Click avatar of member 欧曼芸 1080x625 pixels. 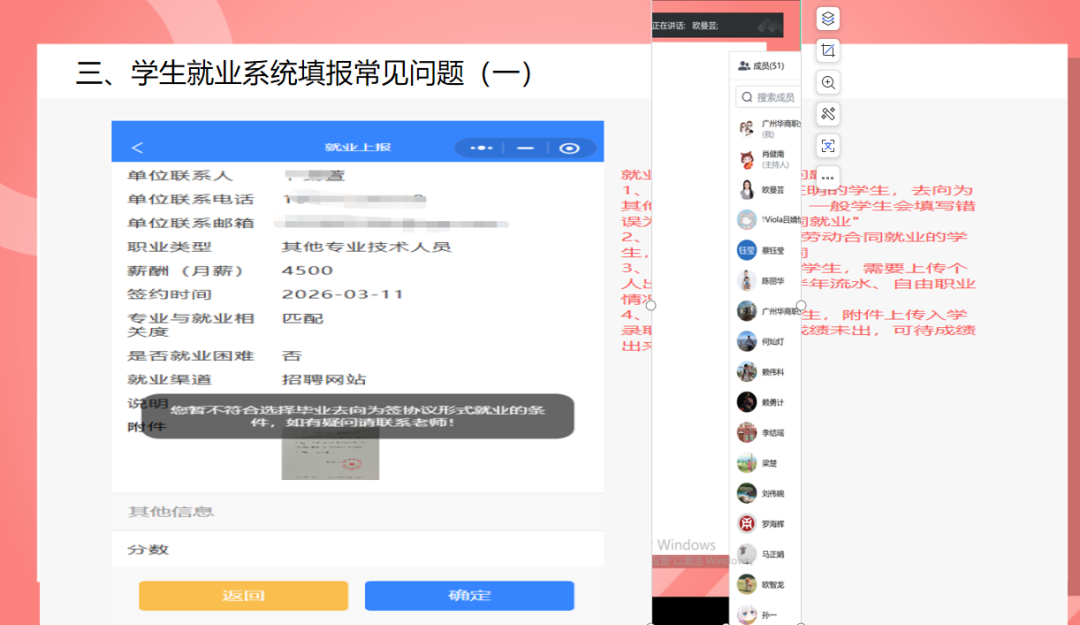point(747,189)
